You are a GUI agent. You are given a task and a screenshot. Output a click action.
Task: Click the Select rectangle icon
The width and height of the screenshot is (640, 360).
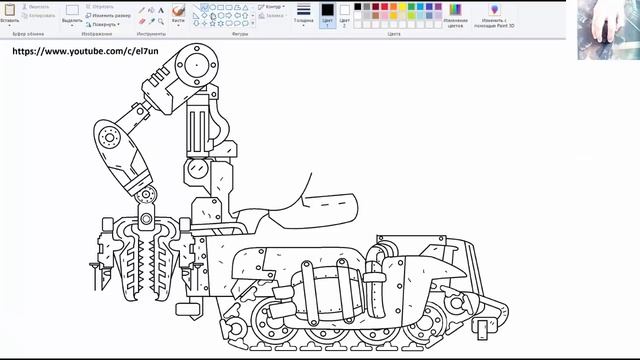point(72,10)
